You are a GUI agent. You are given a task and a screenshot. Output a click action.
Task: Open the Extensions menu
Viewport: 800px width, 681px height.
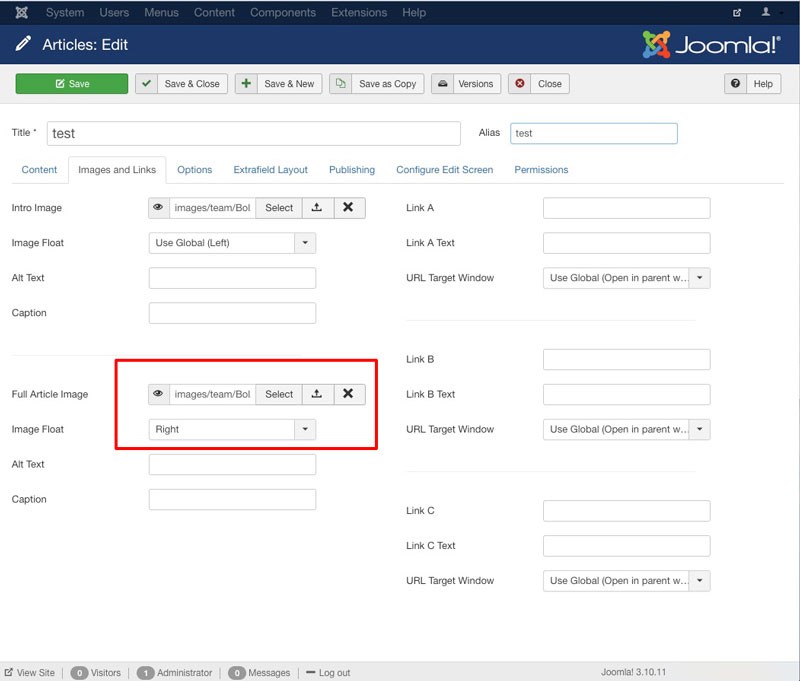[x=359, y=13]
